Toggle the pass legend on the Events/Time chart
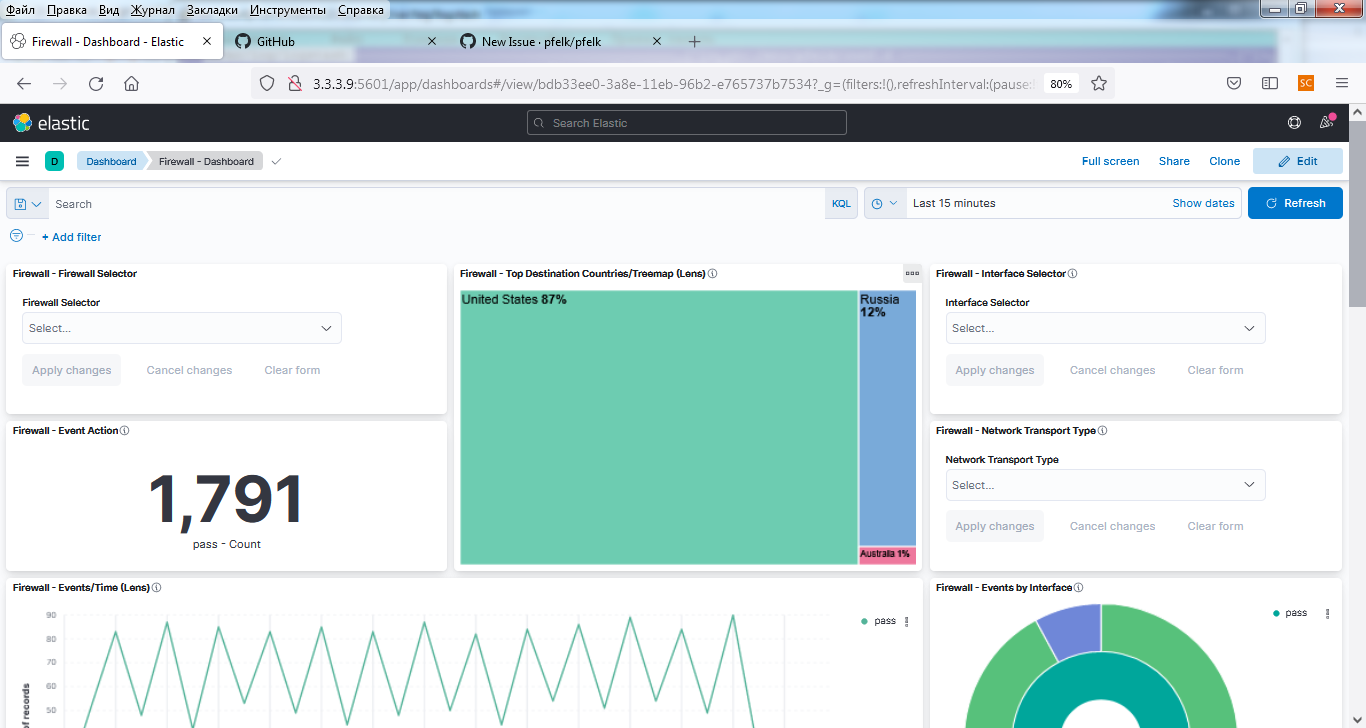Viewport: 1366px width, 728px height. 878,620
